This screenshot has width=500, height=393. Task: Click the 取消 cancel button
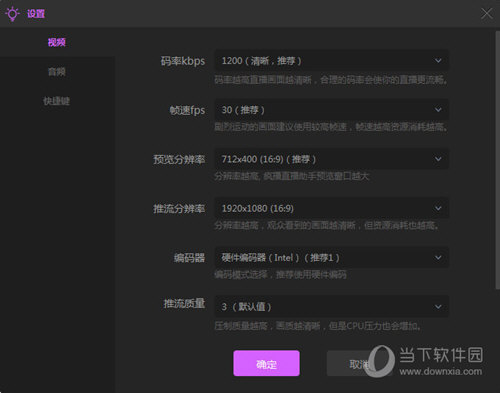pyautogui.click(x=359, y=363)
